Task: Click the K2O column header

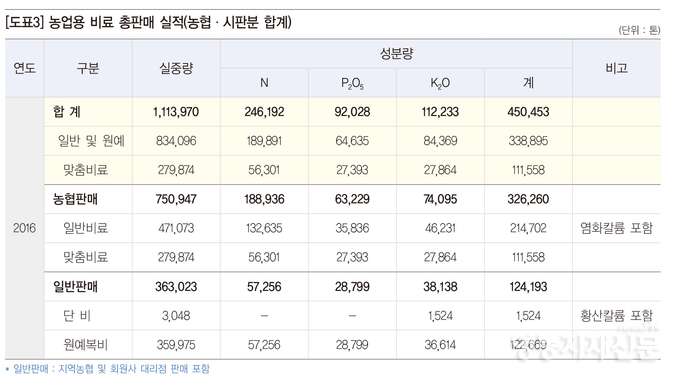Action: (x=440, y=83)
